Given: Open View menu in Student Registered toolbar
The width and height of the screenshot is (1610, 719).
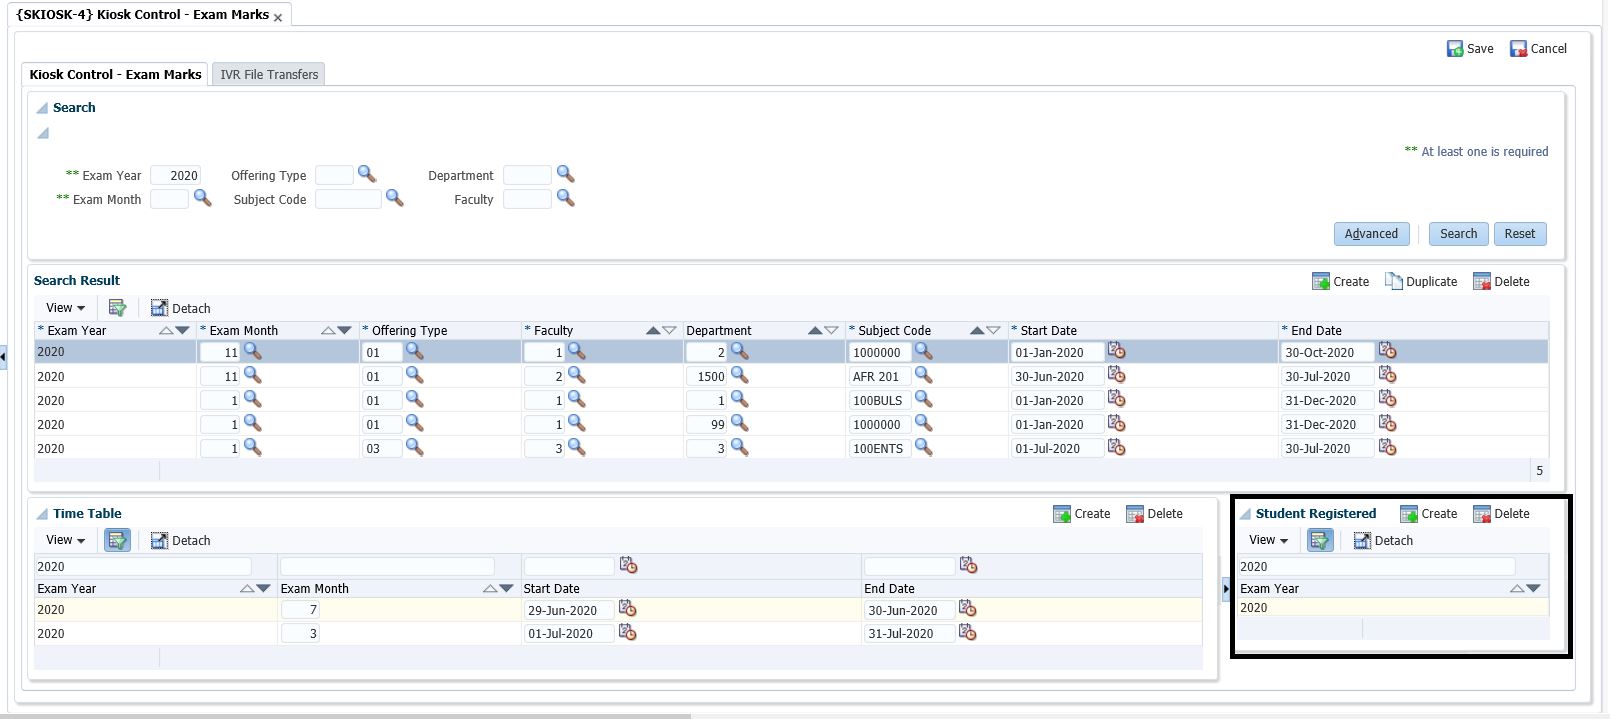Looking at the screenshot, I should point(1268,540).
